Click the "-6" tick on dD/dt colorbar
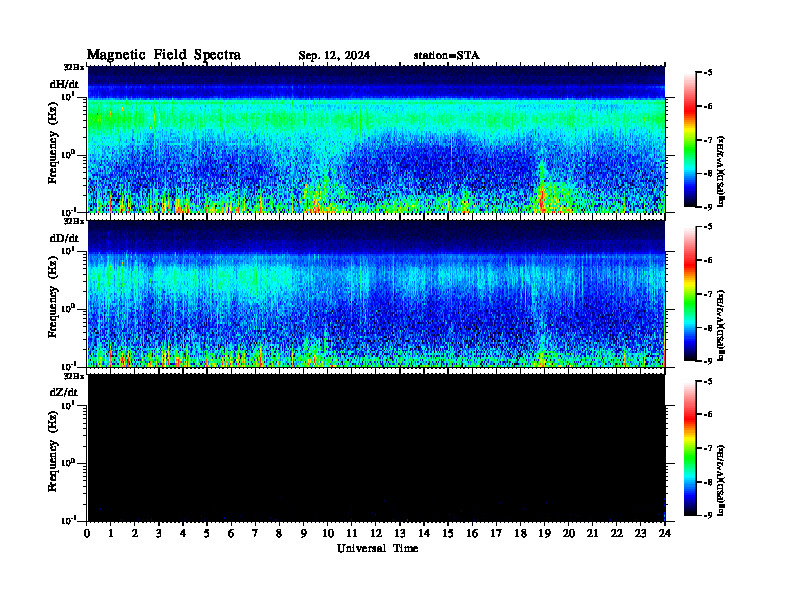Screen dimensions: 792x612 pyautogui.click(x=708, y=260)
